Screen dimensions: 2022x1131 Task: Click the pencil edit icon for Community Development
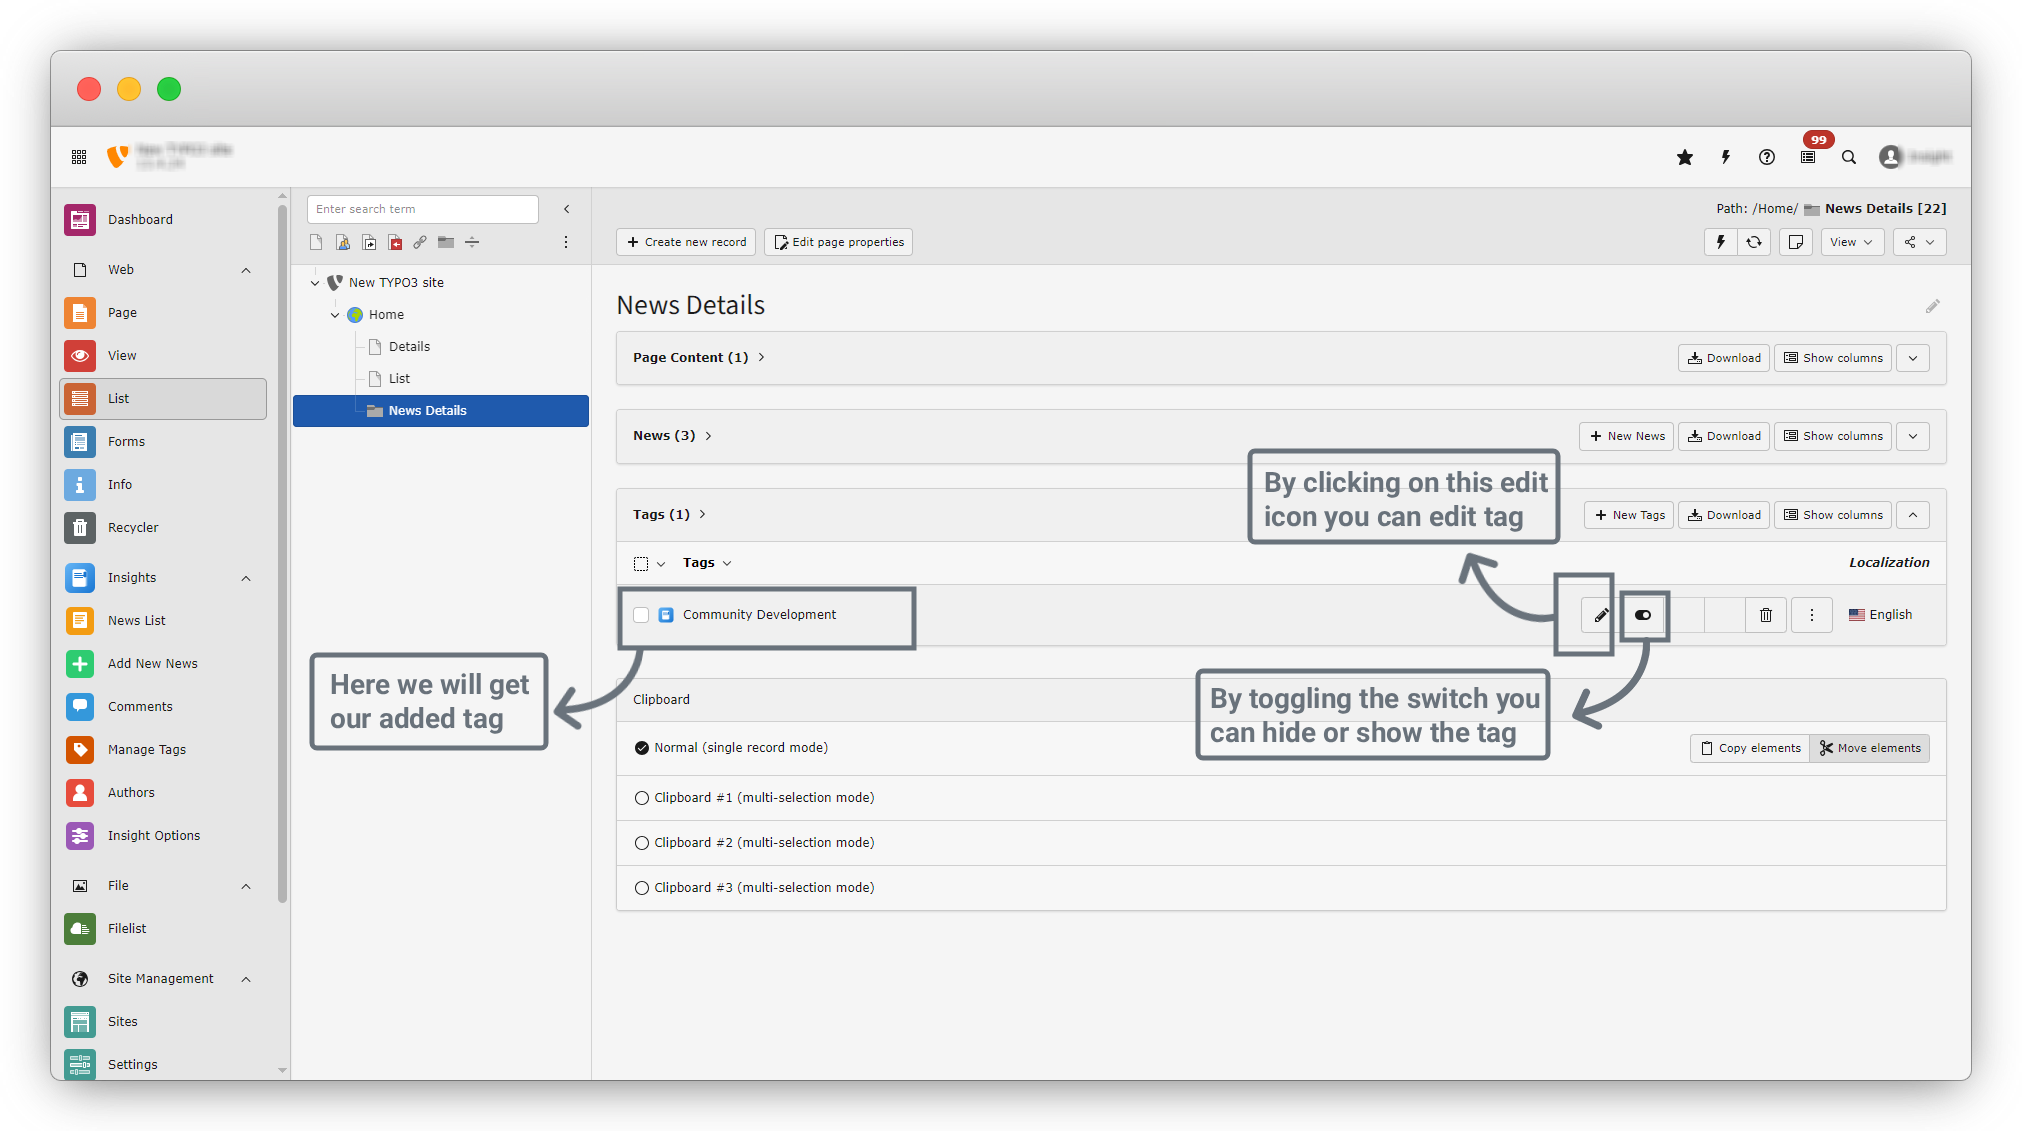[1600, 615]
